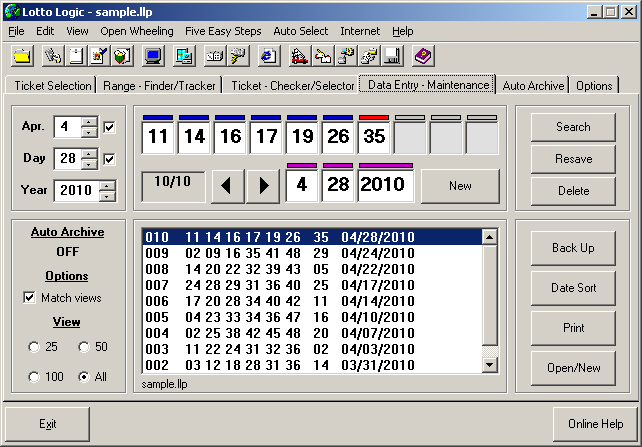The width and height of the screenshot is (642, 447).
Task: Decrease the Year spinner value
Action: click(x=107, y=196)
